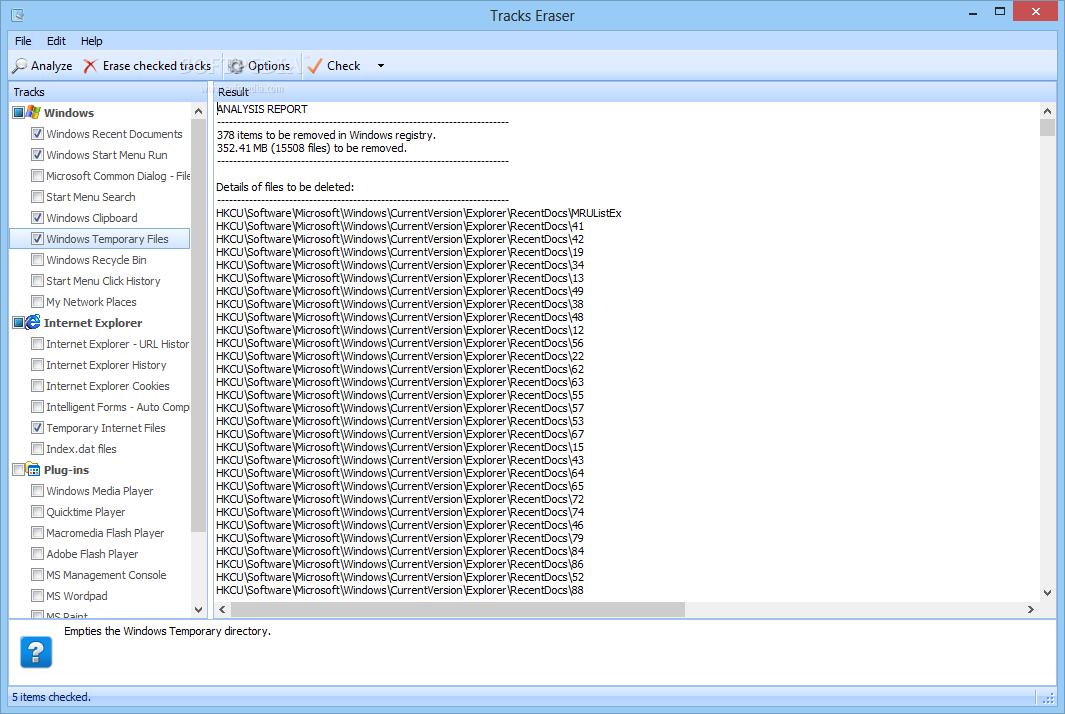The image size is (1065, 714).
Task: Check Macromedia Flash Player box
Action: pos(37,533)
